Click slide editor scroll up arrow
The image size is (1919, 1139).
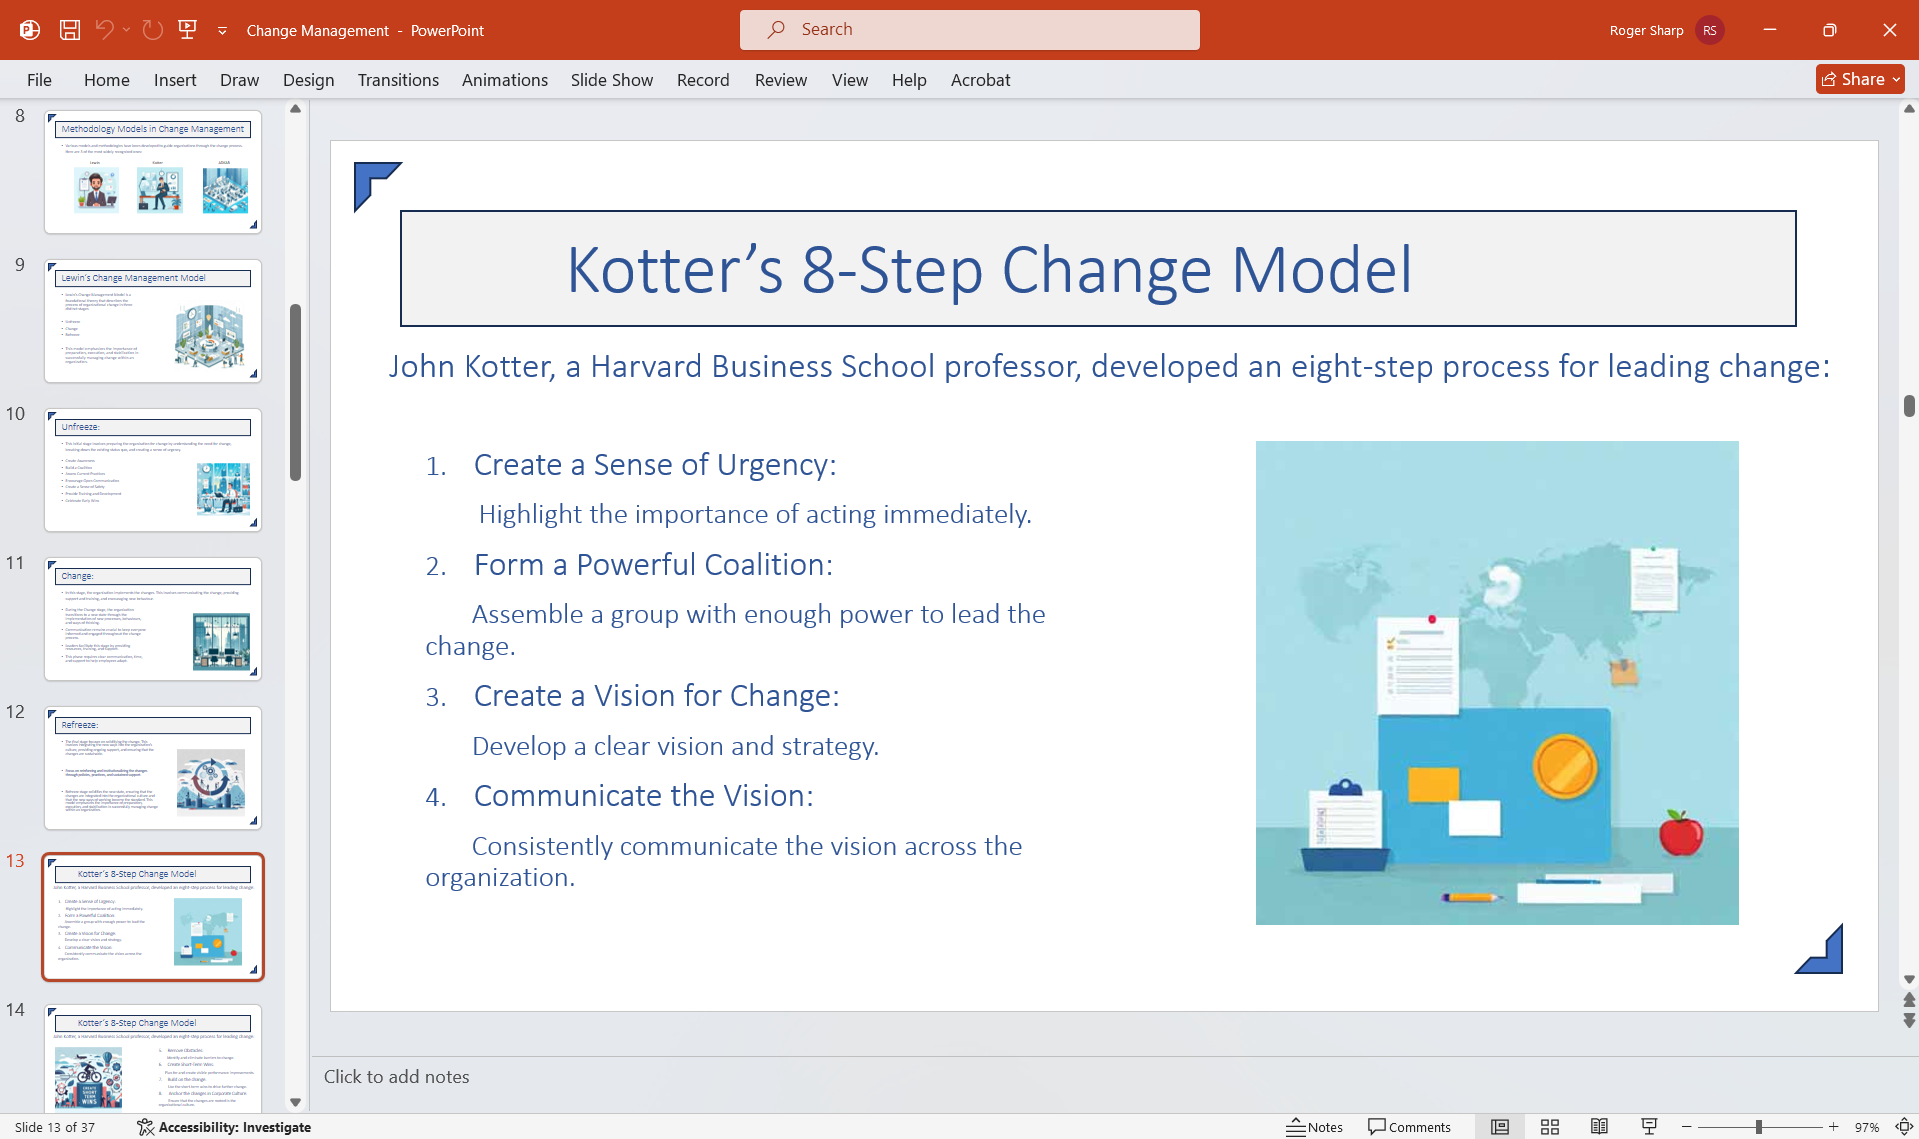pos(1909,108)
